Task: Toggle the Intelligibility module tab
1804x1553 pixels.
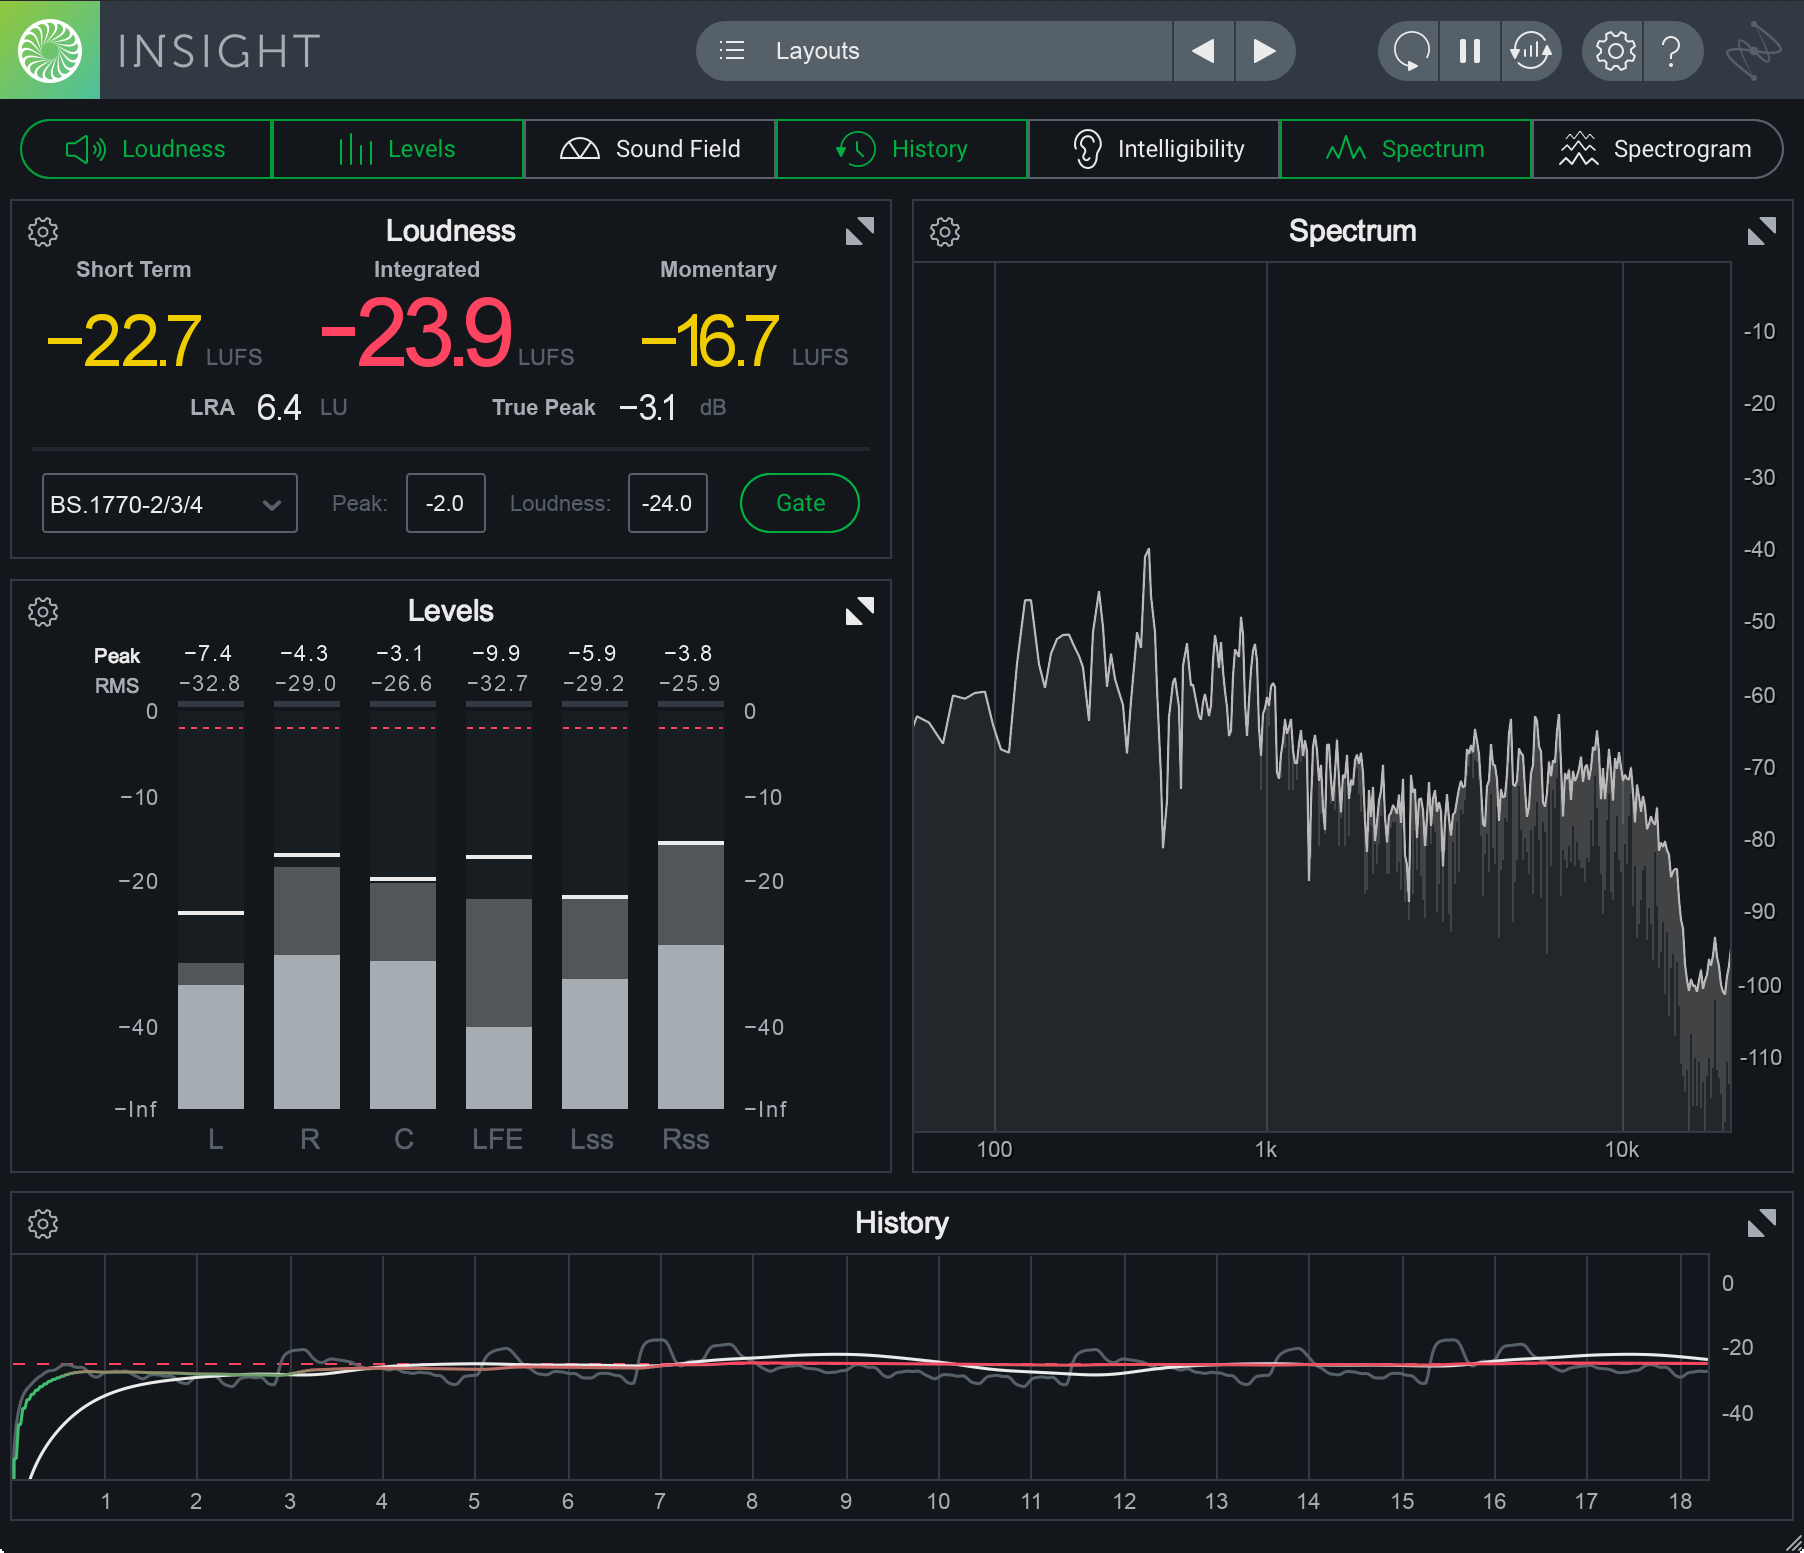Action: coord(1154,149)
